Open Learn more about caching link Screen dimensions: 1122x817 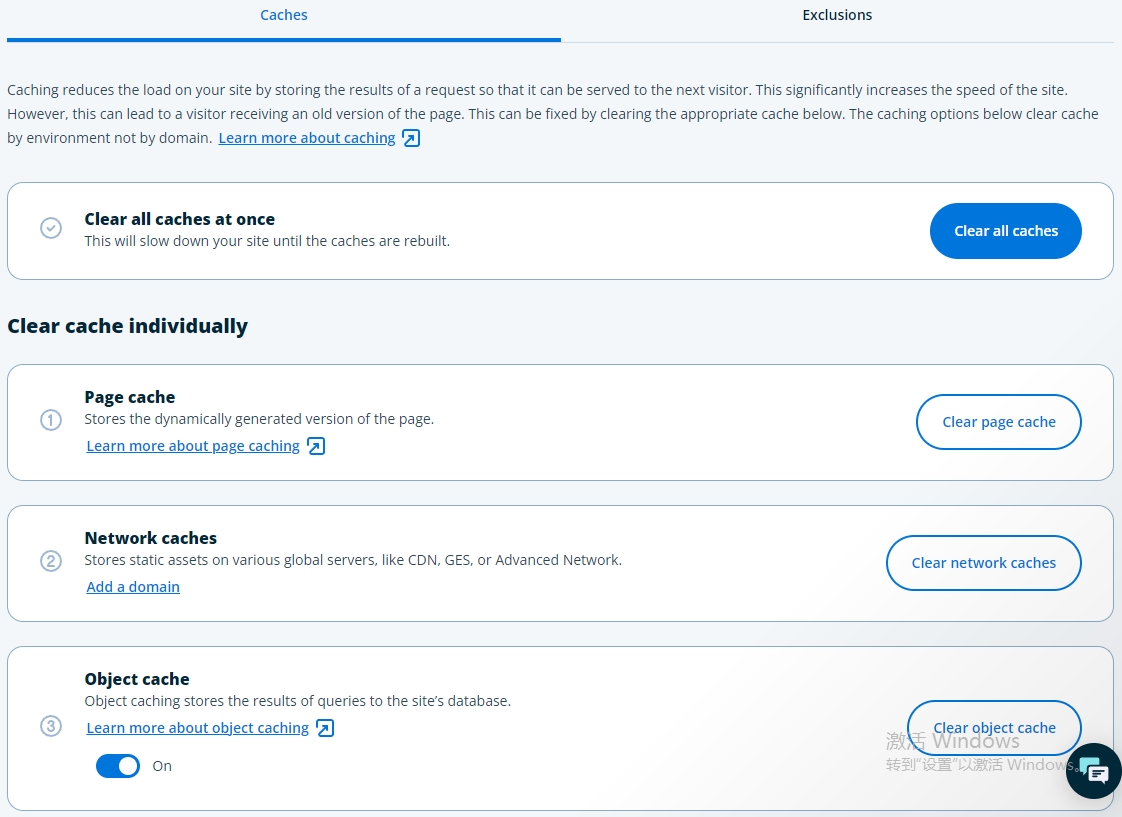point(307,138)
